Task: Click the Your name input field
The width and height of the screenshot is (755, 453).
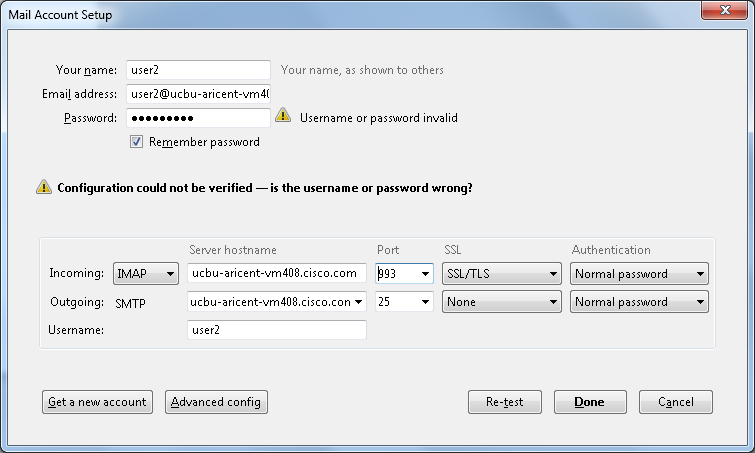Action: point(198,70)
